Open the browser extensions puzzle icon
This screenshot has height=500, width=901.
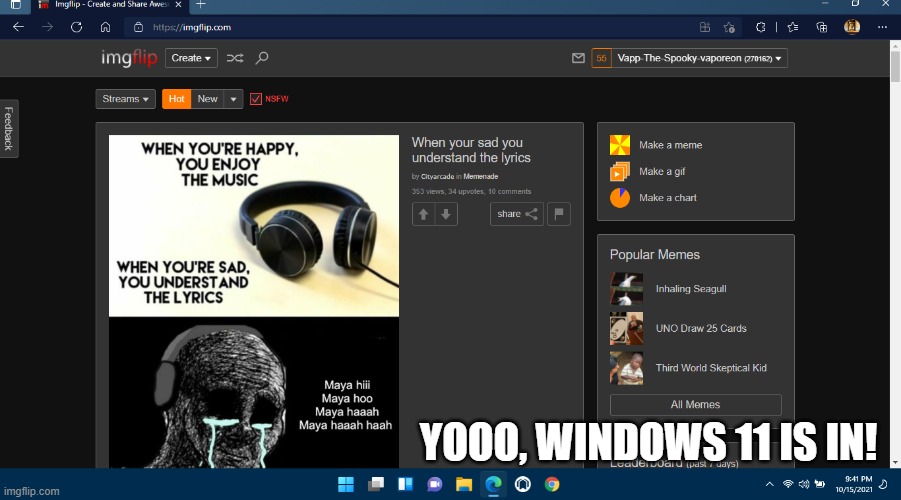coord(760,27)
